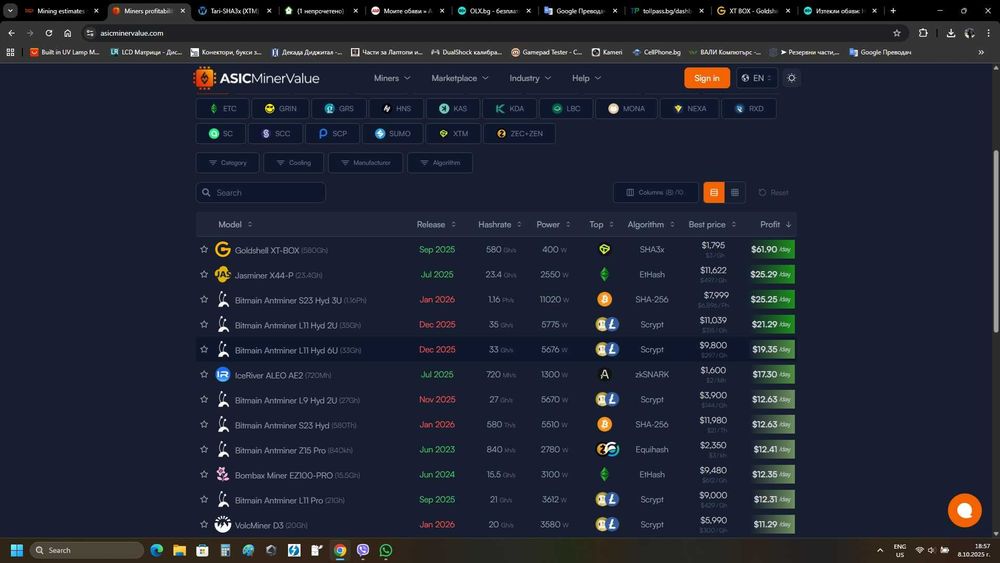Click the $61.90/day profit badge
The image size is (1000, 563).
click(771, 249)
